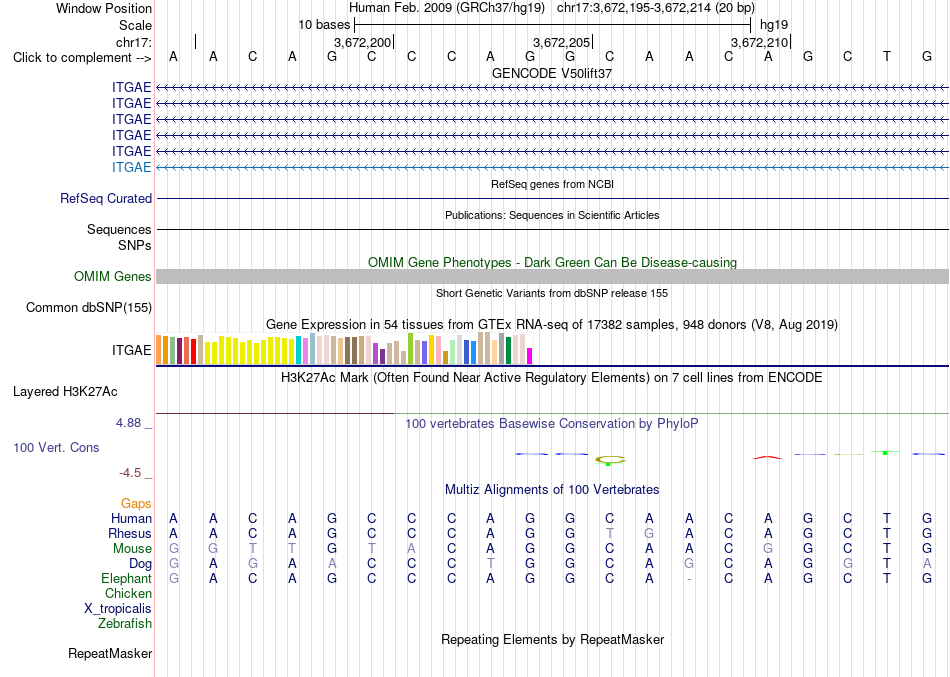
Task: Click the 'Click to complement -->' label
Action: (x=82, y=58)
